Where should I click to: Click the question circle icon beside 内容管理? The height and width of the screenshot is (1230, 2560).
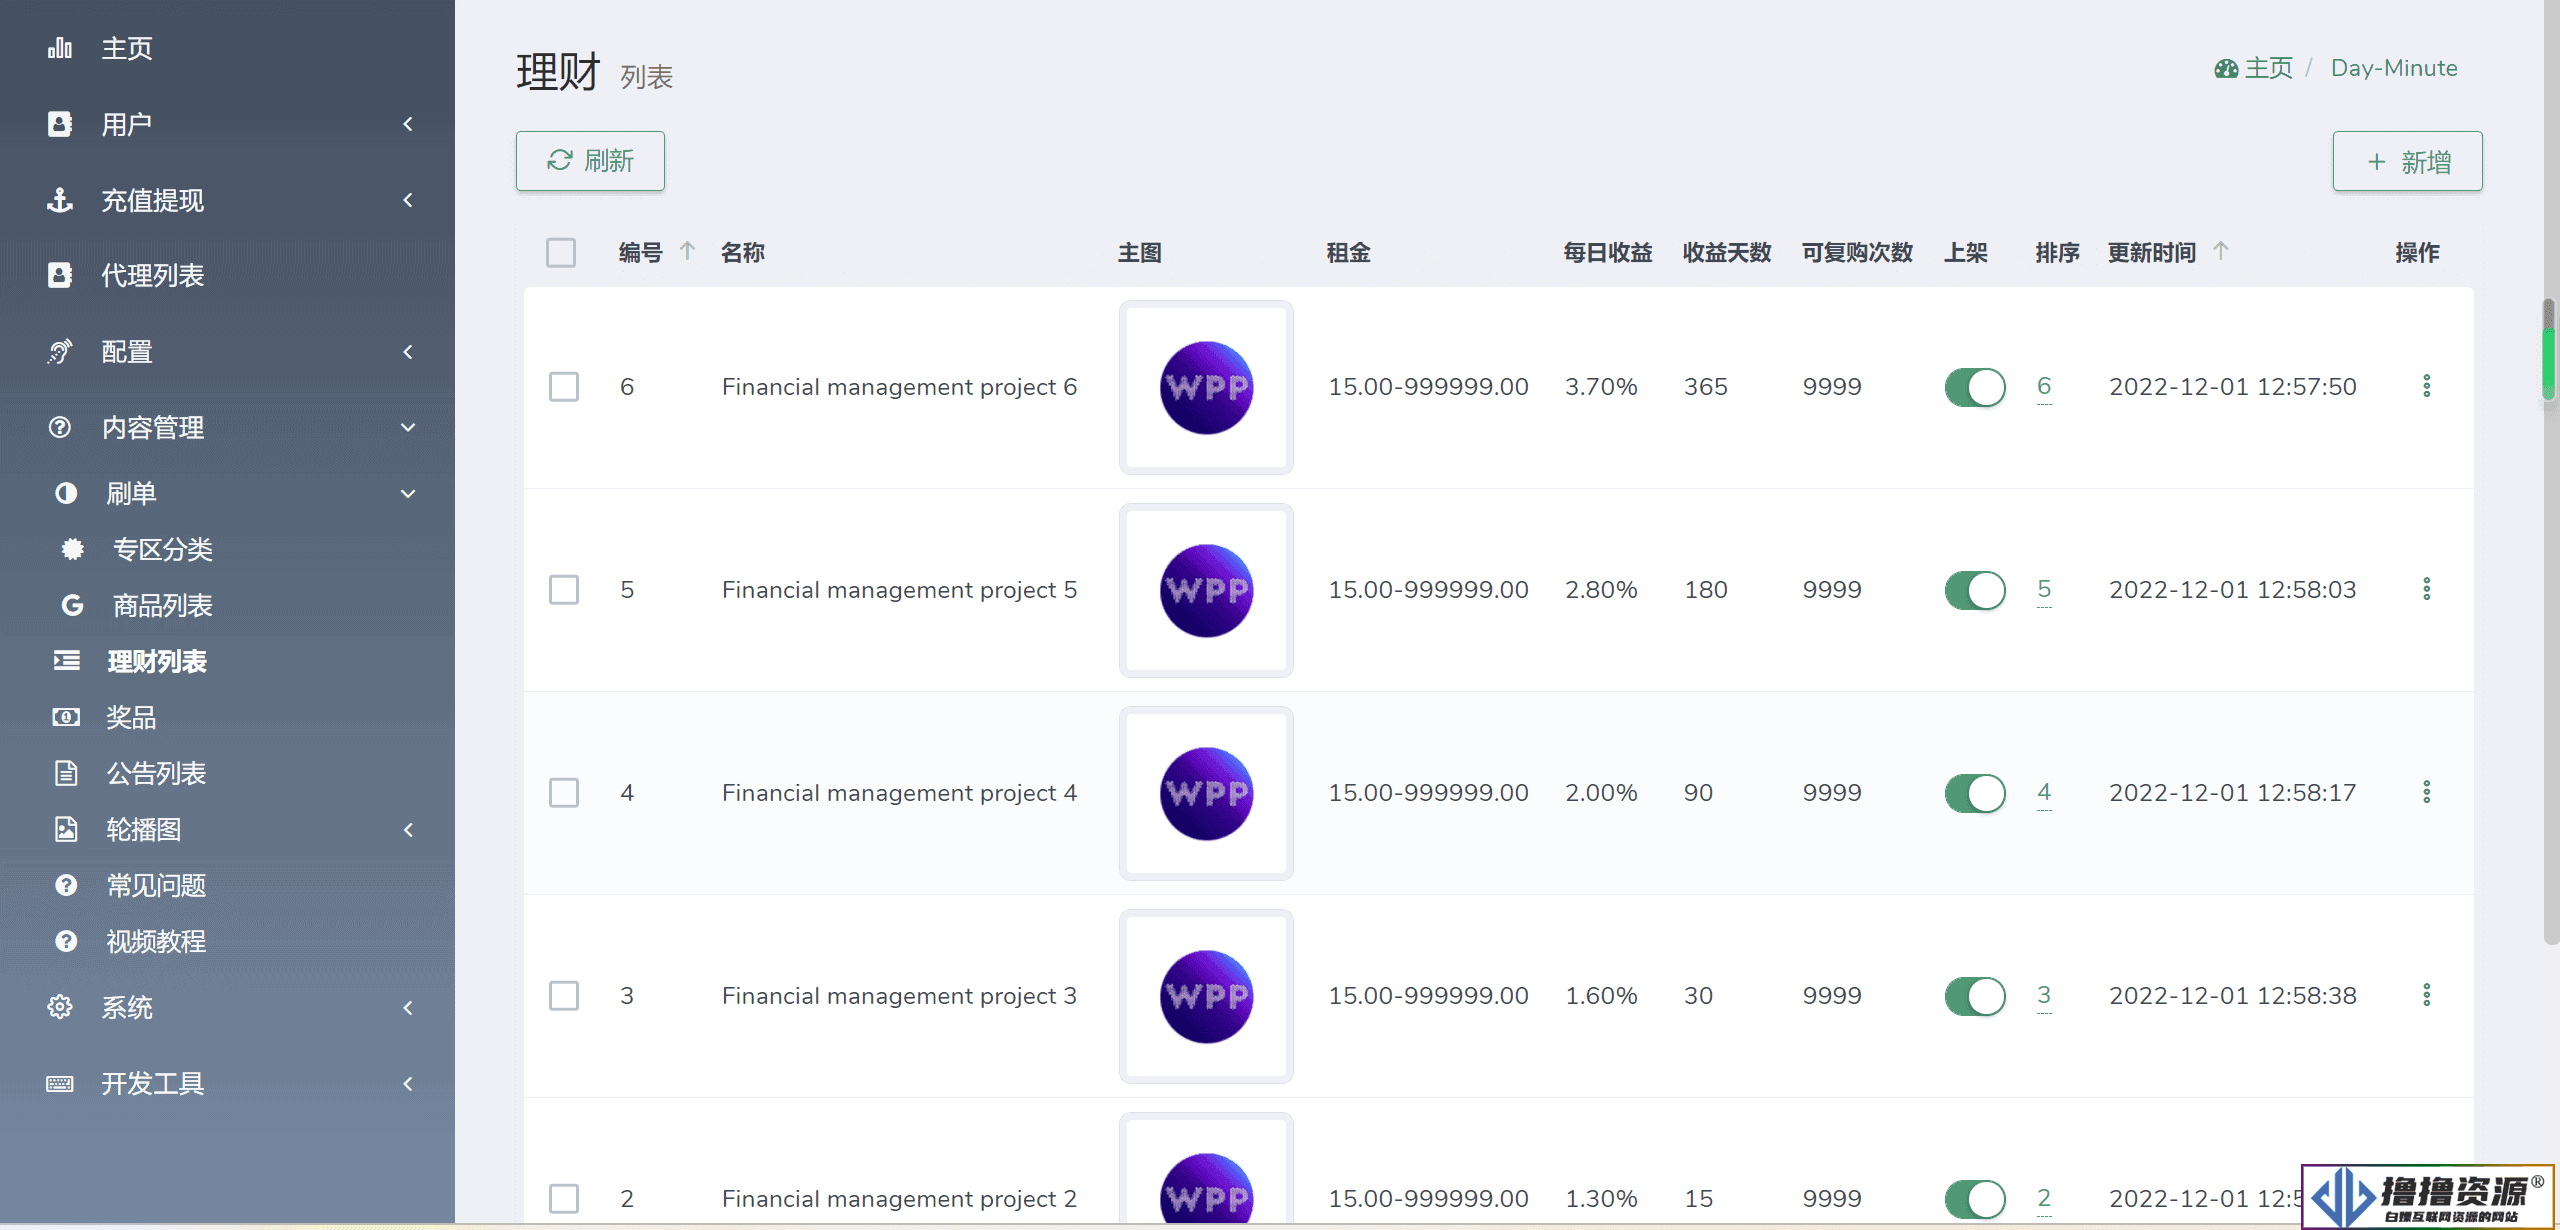tap(60, 427)
